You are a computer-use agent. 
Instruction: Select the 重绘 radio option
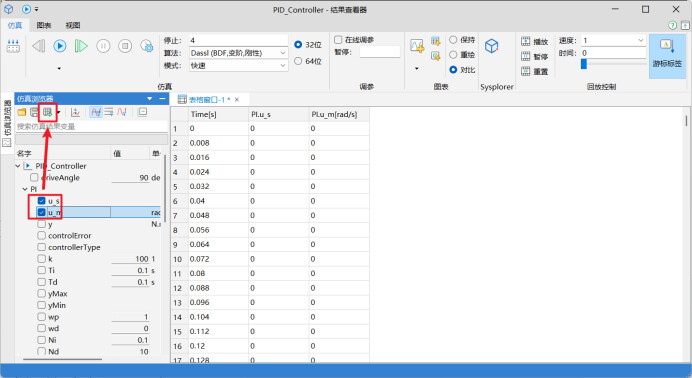453,55
